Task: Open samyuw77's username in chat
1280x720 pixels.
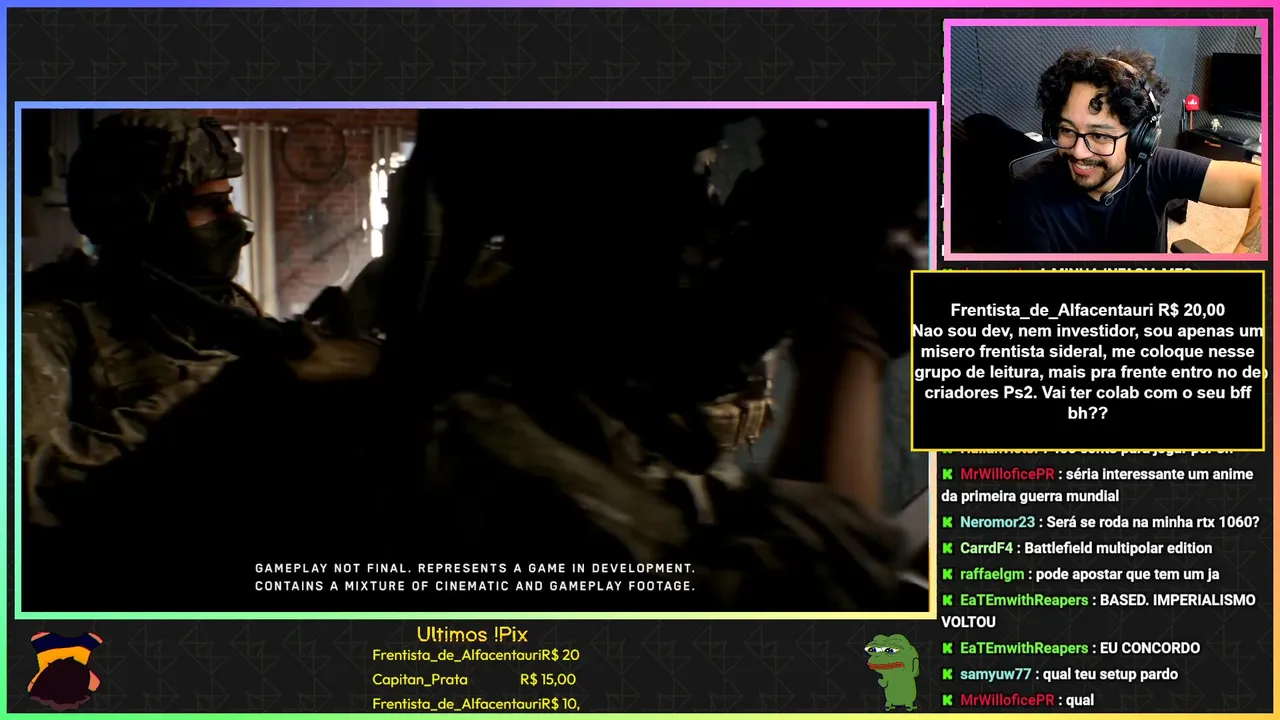Action: [996, 674]
